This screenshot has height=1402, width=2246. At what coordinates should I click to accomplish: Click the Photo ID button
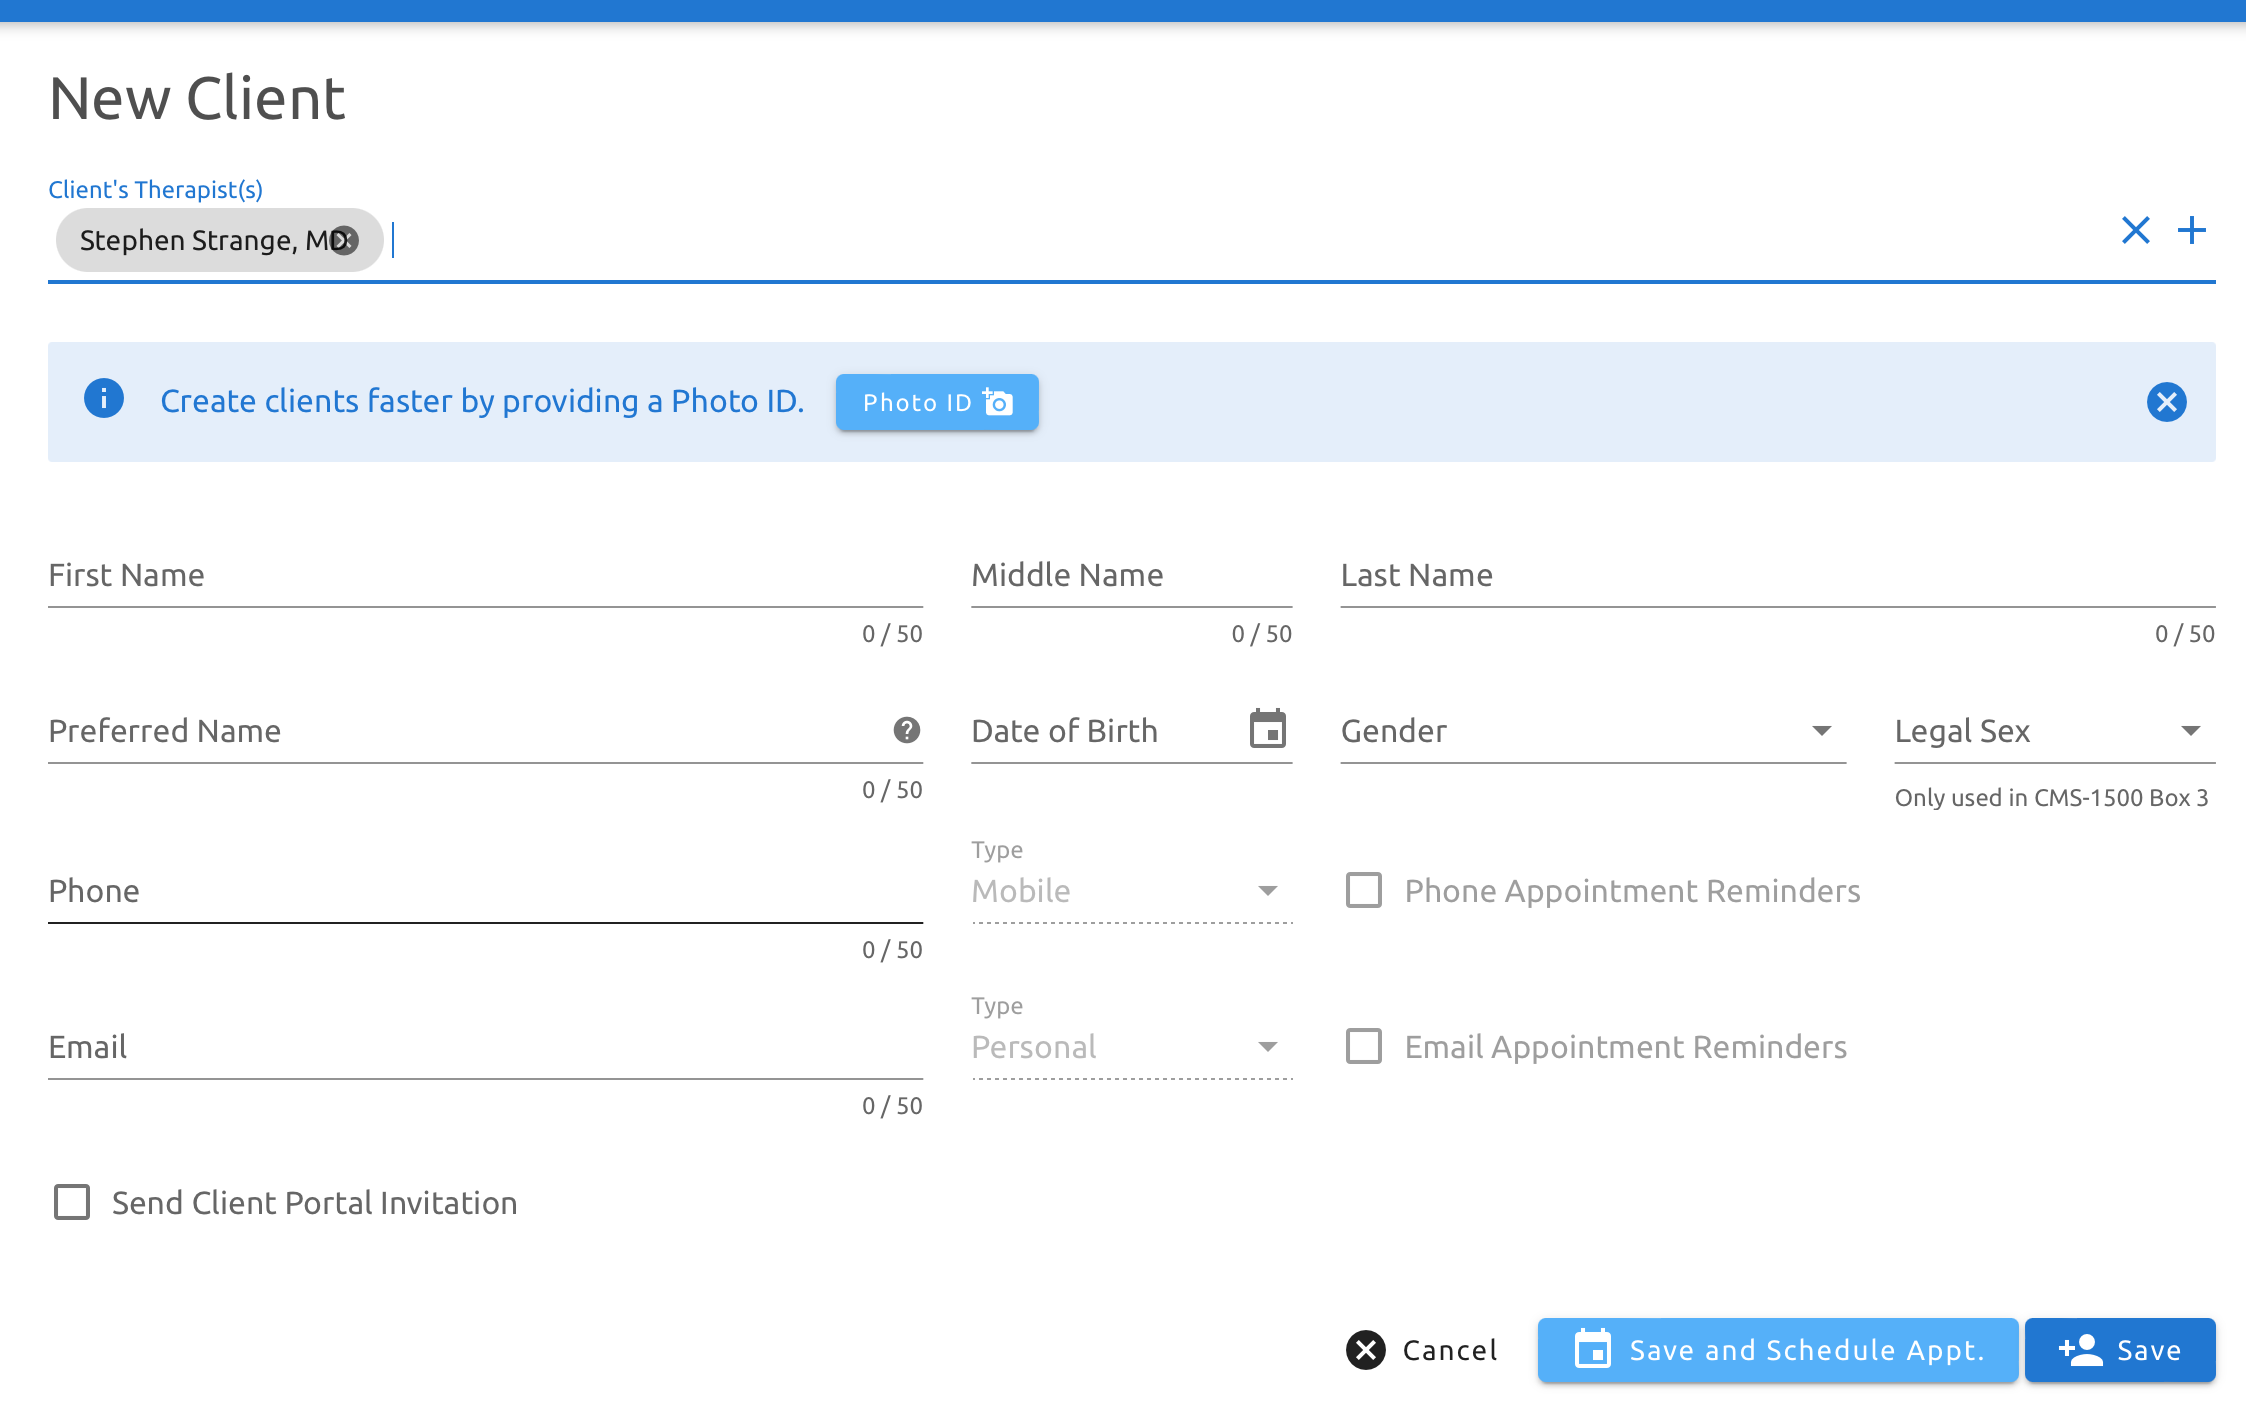(x=936, y=402)
